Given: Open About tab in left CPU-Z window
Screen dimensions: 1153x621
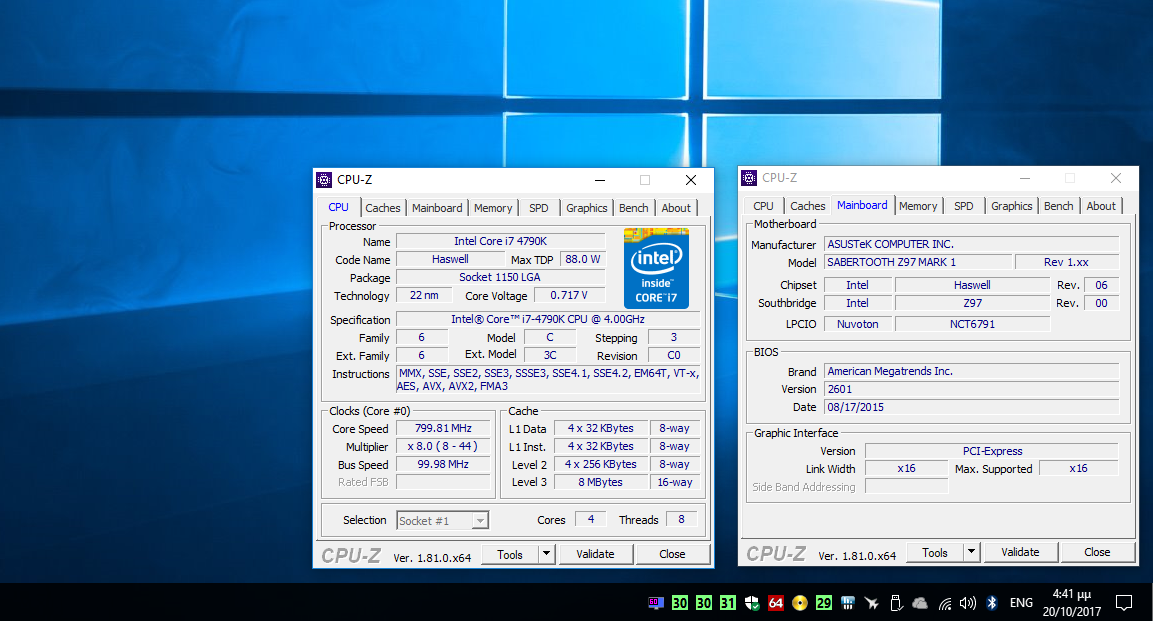Looking at the screenshot, I should point(676,208).
